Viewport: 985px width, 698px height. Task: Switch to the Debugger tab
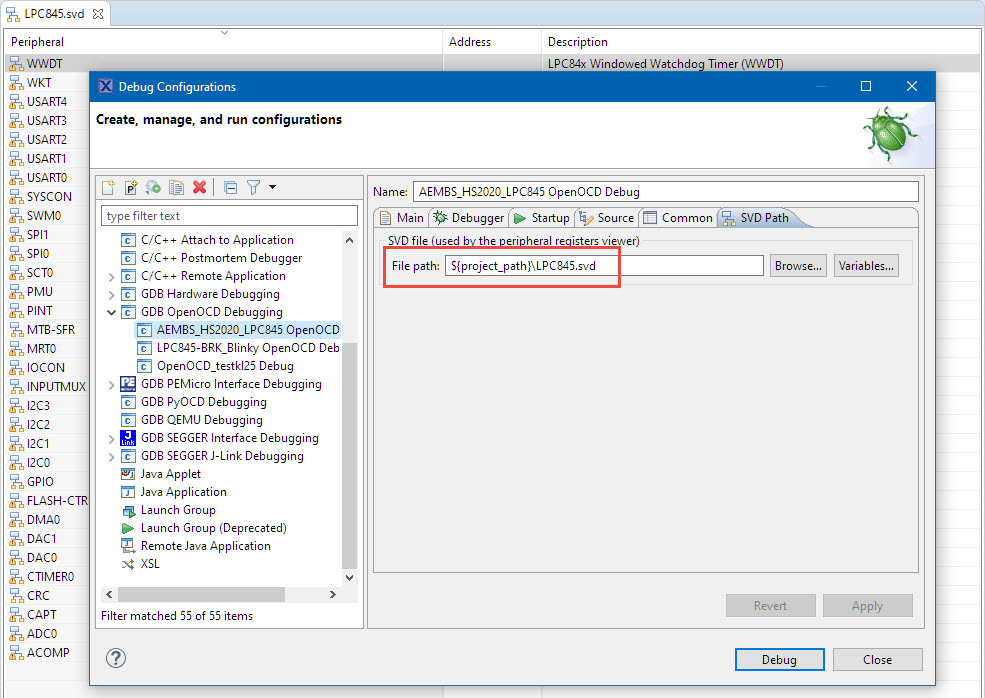pos(469,218)
